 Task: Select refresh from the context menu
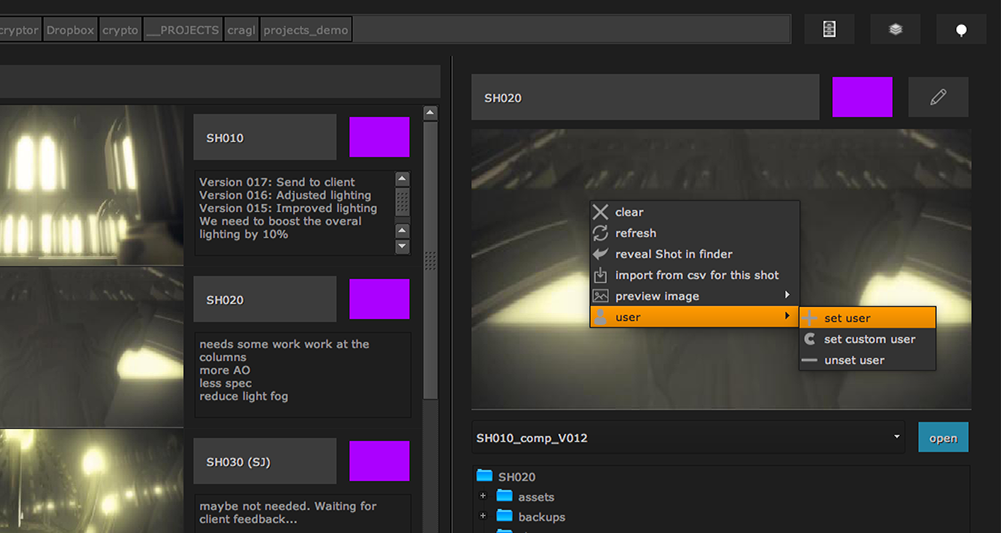click(x=635, y=233)
